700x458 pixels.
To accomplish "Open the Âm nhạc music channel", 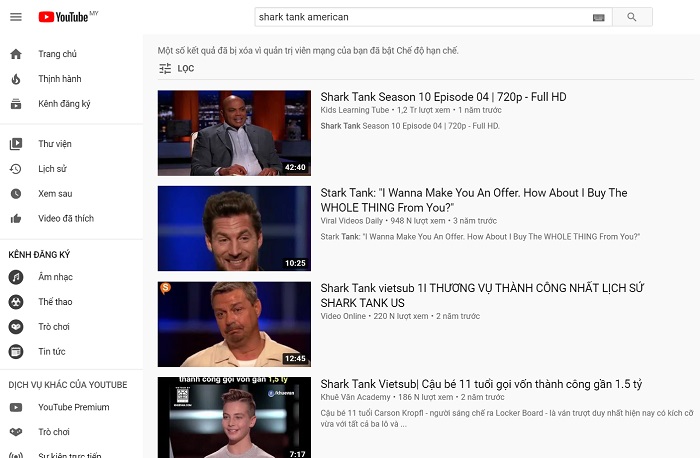I will point(55,277).
